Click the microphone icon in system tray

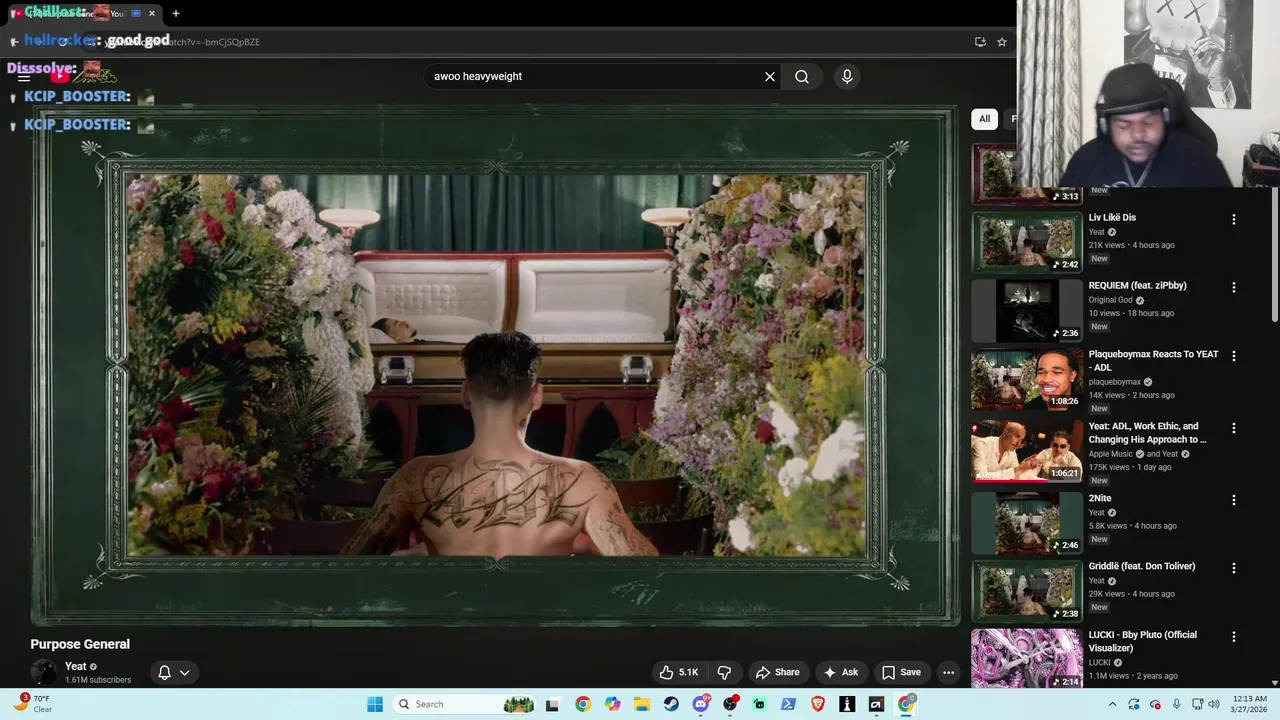tap(1177, 704)
